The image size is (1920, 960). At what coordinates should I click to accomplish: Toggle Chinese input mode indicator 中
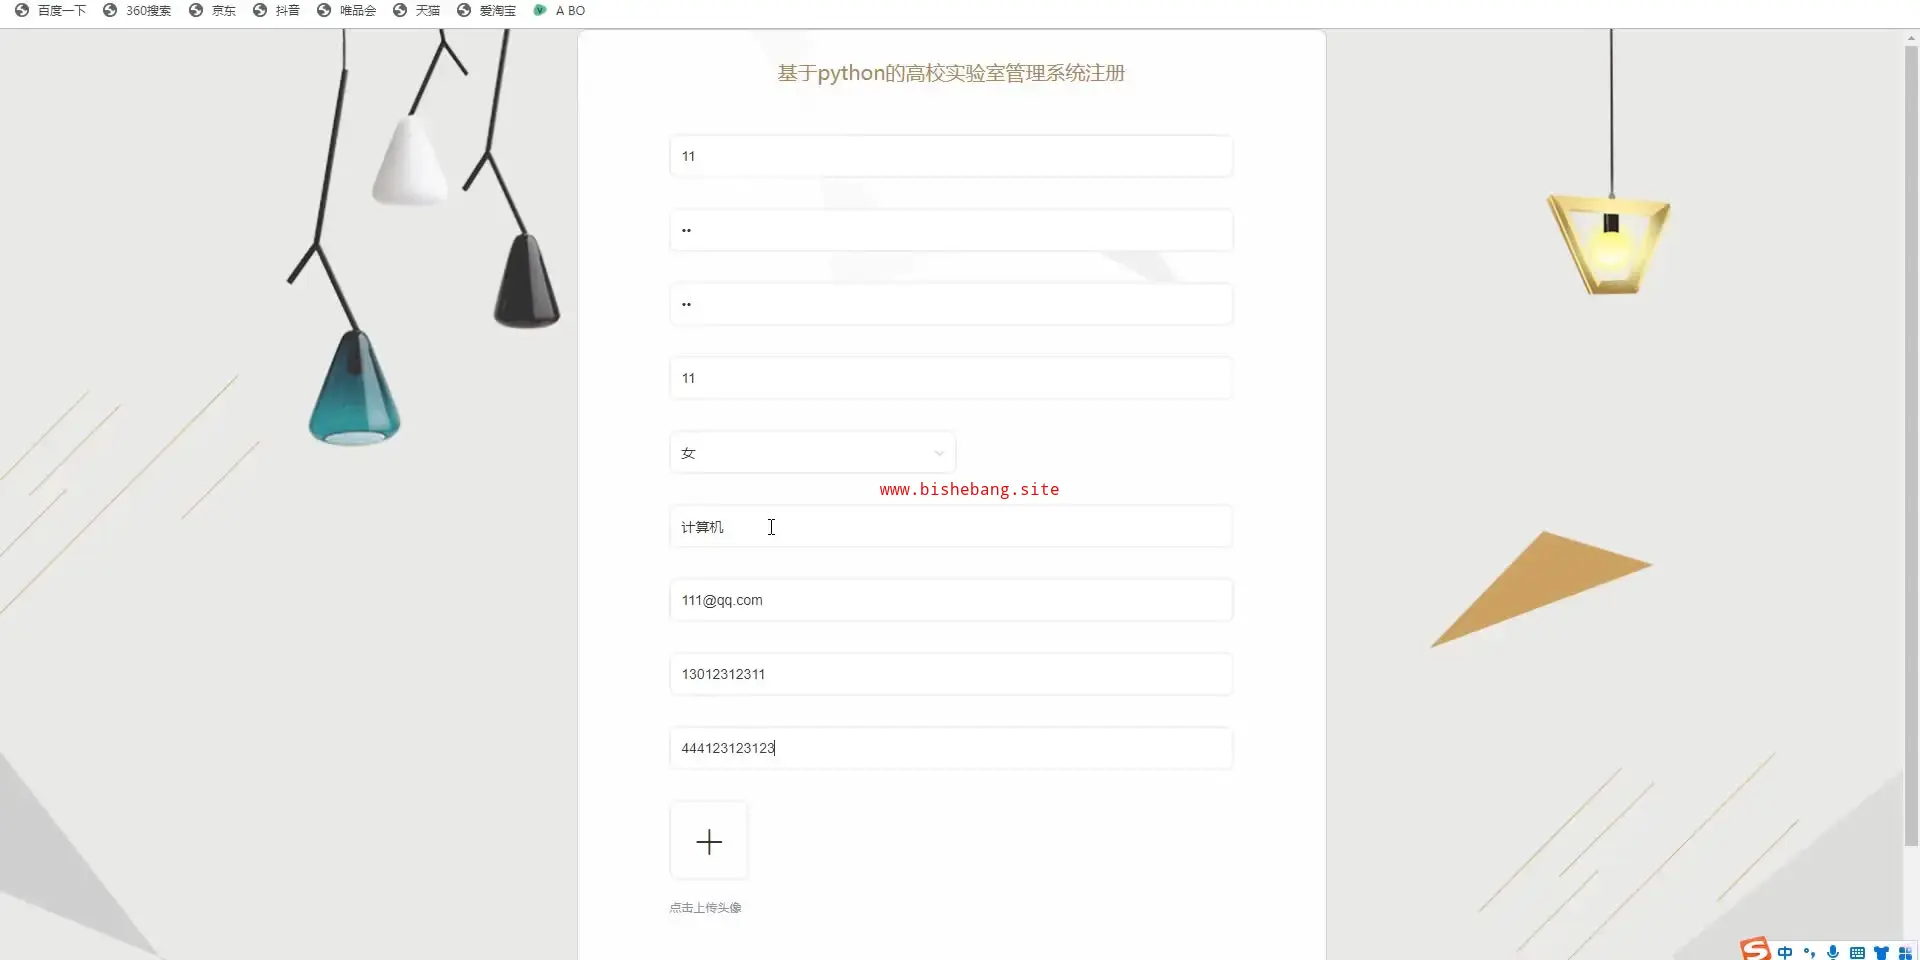(1785, 952)
